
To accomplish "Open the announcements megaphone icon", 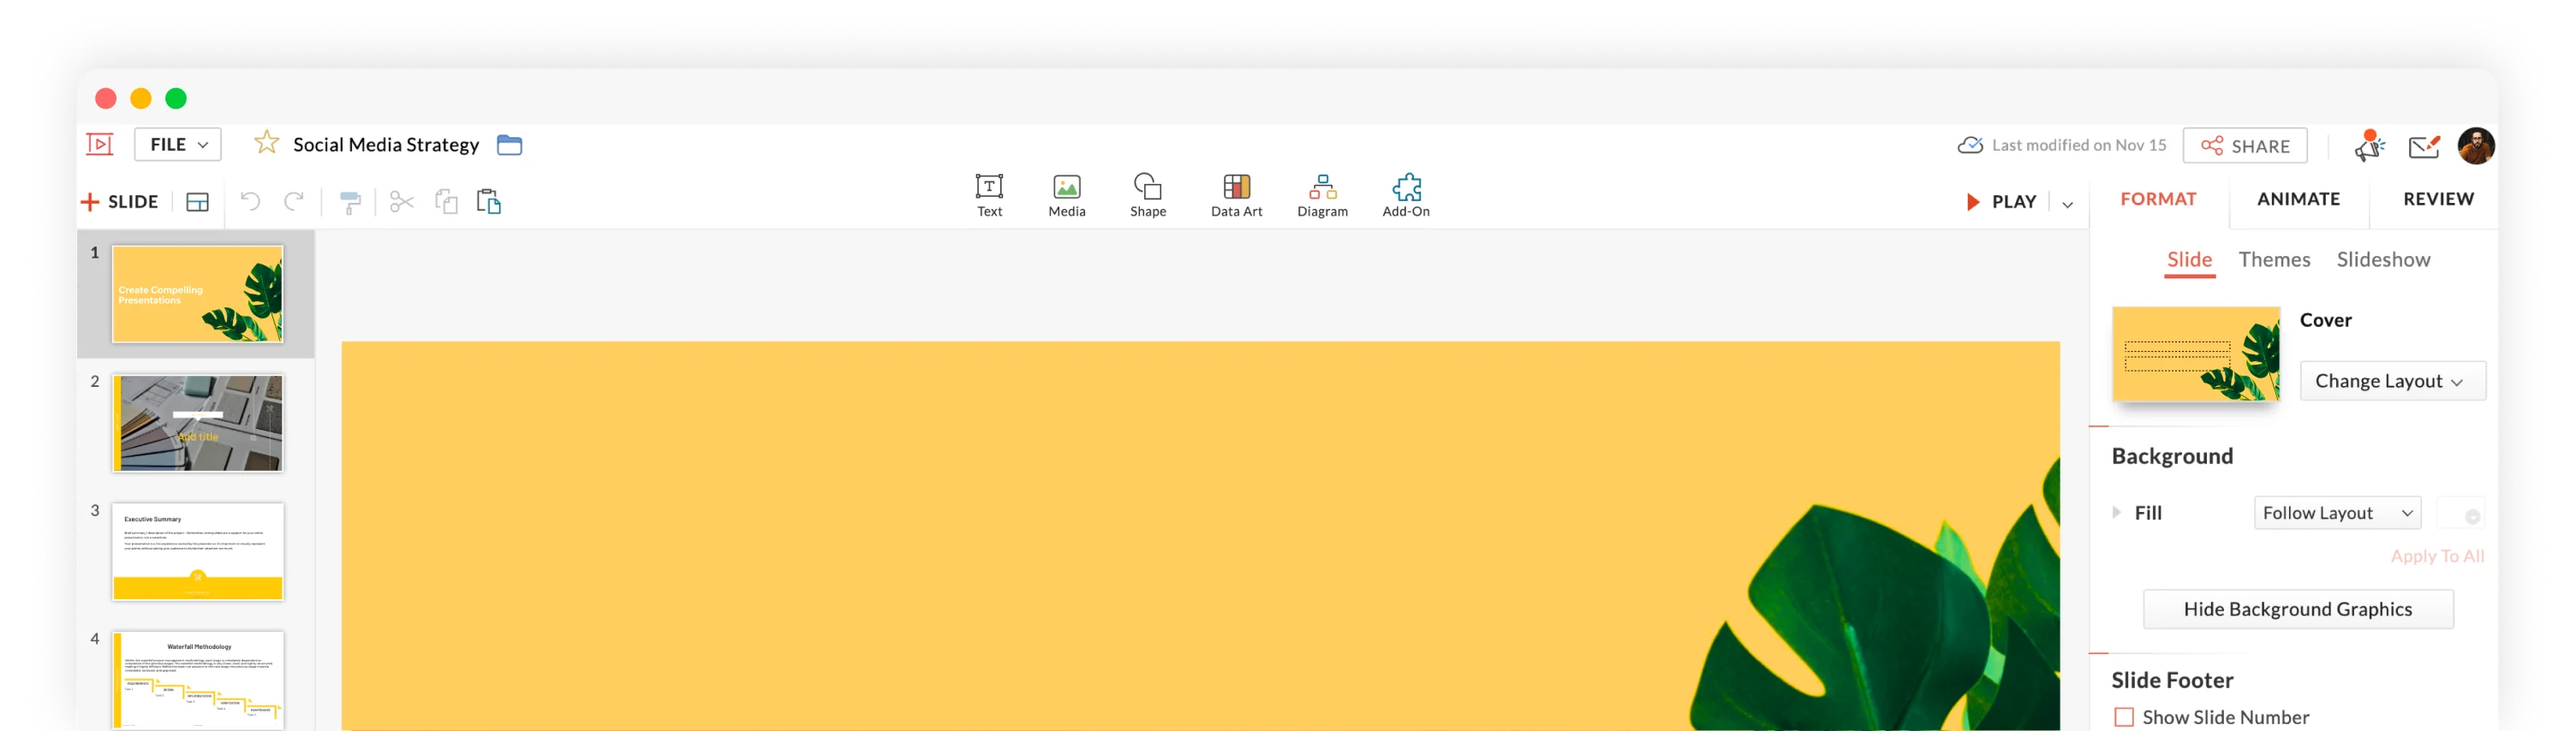I will coord(2369,146).
